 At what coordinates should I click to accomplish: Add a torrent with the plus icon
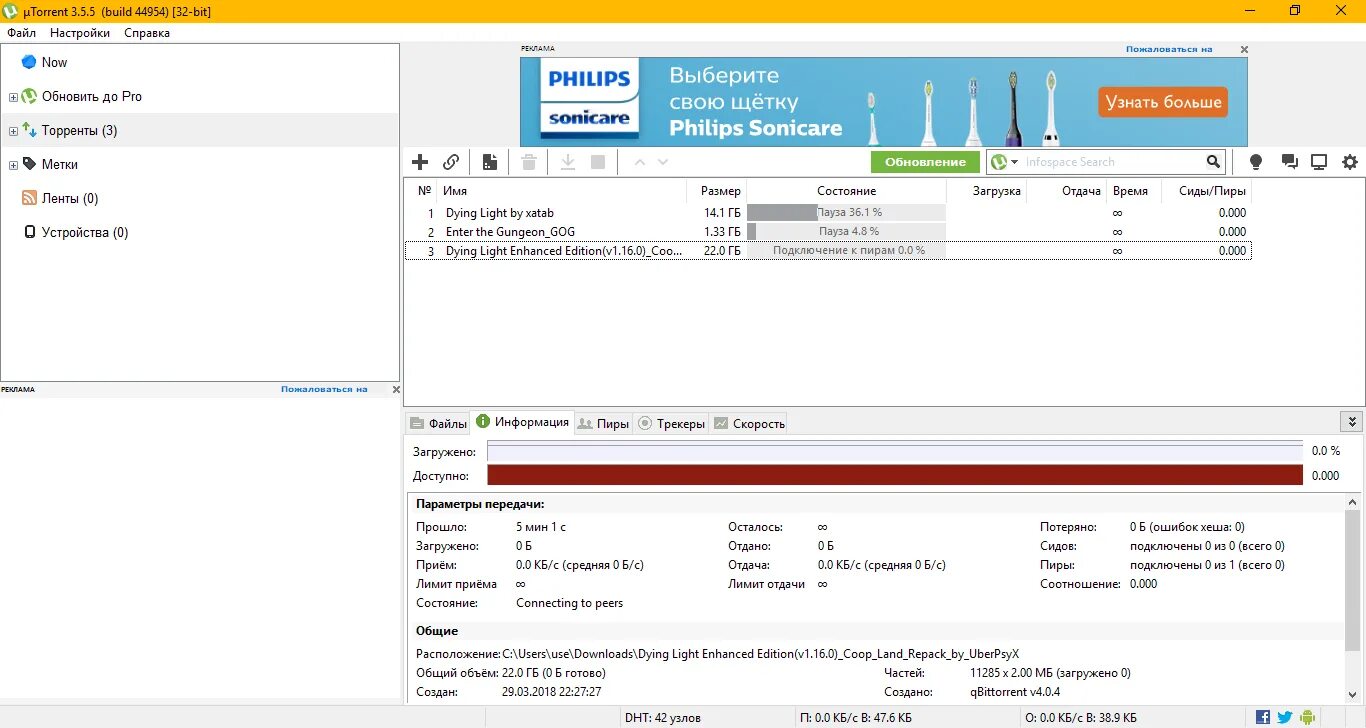click(420, 162)
